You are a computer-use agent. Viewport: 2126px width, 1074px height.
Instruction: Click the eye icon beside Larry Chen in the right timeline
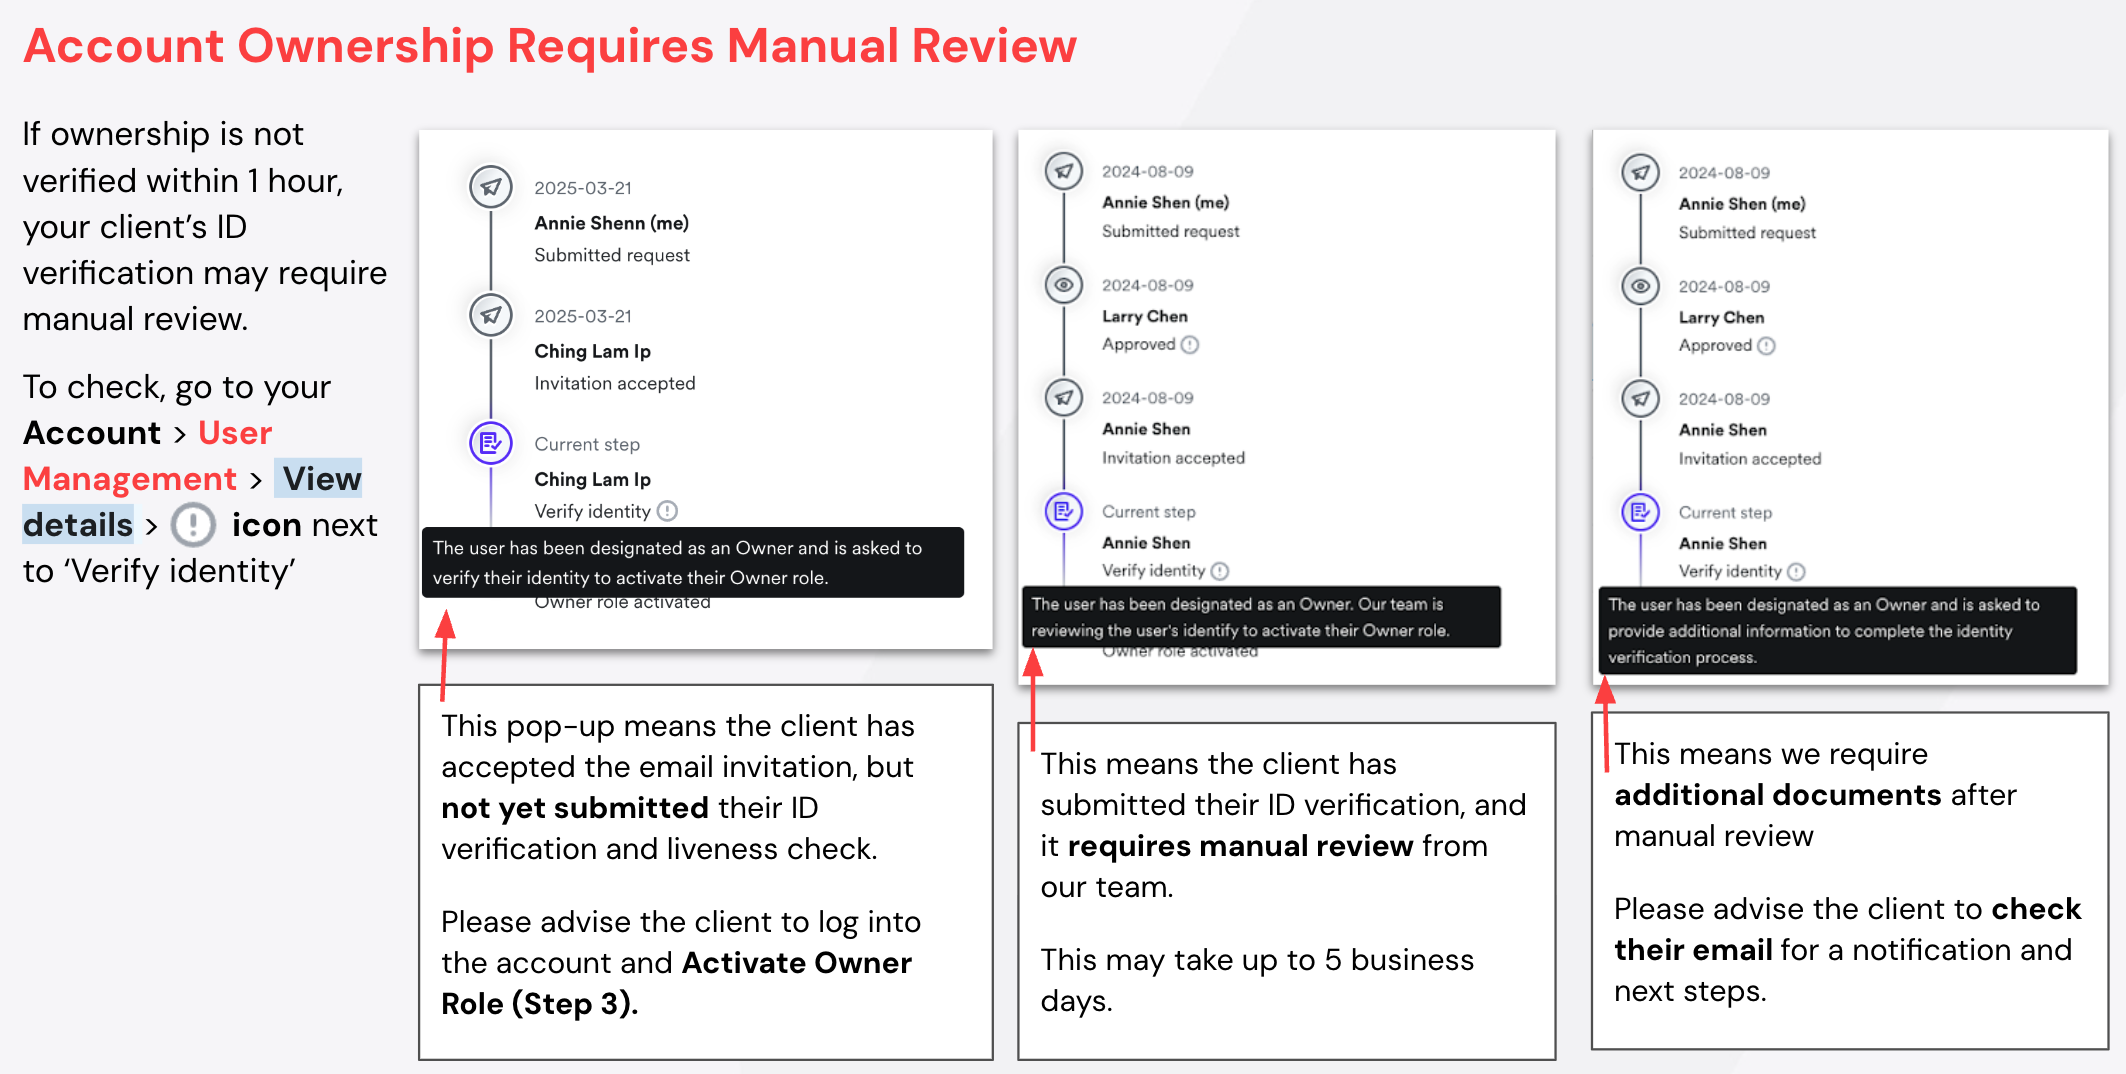tap(1640, 286)
